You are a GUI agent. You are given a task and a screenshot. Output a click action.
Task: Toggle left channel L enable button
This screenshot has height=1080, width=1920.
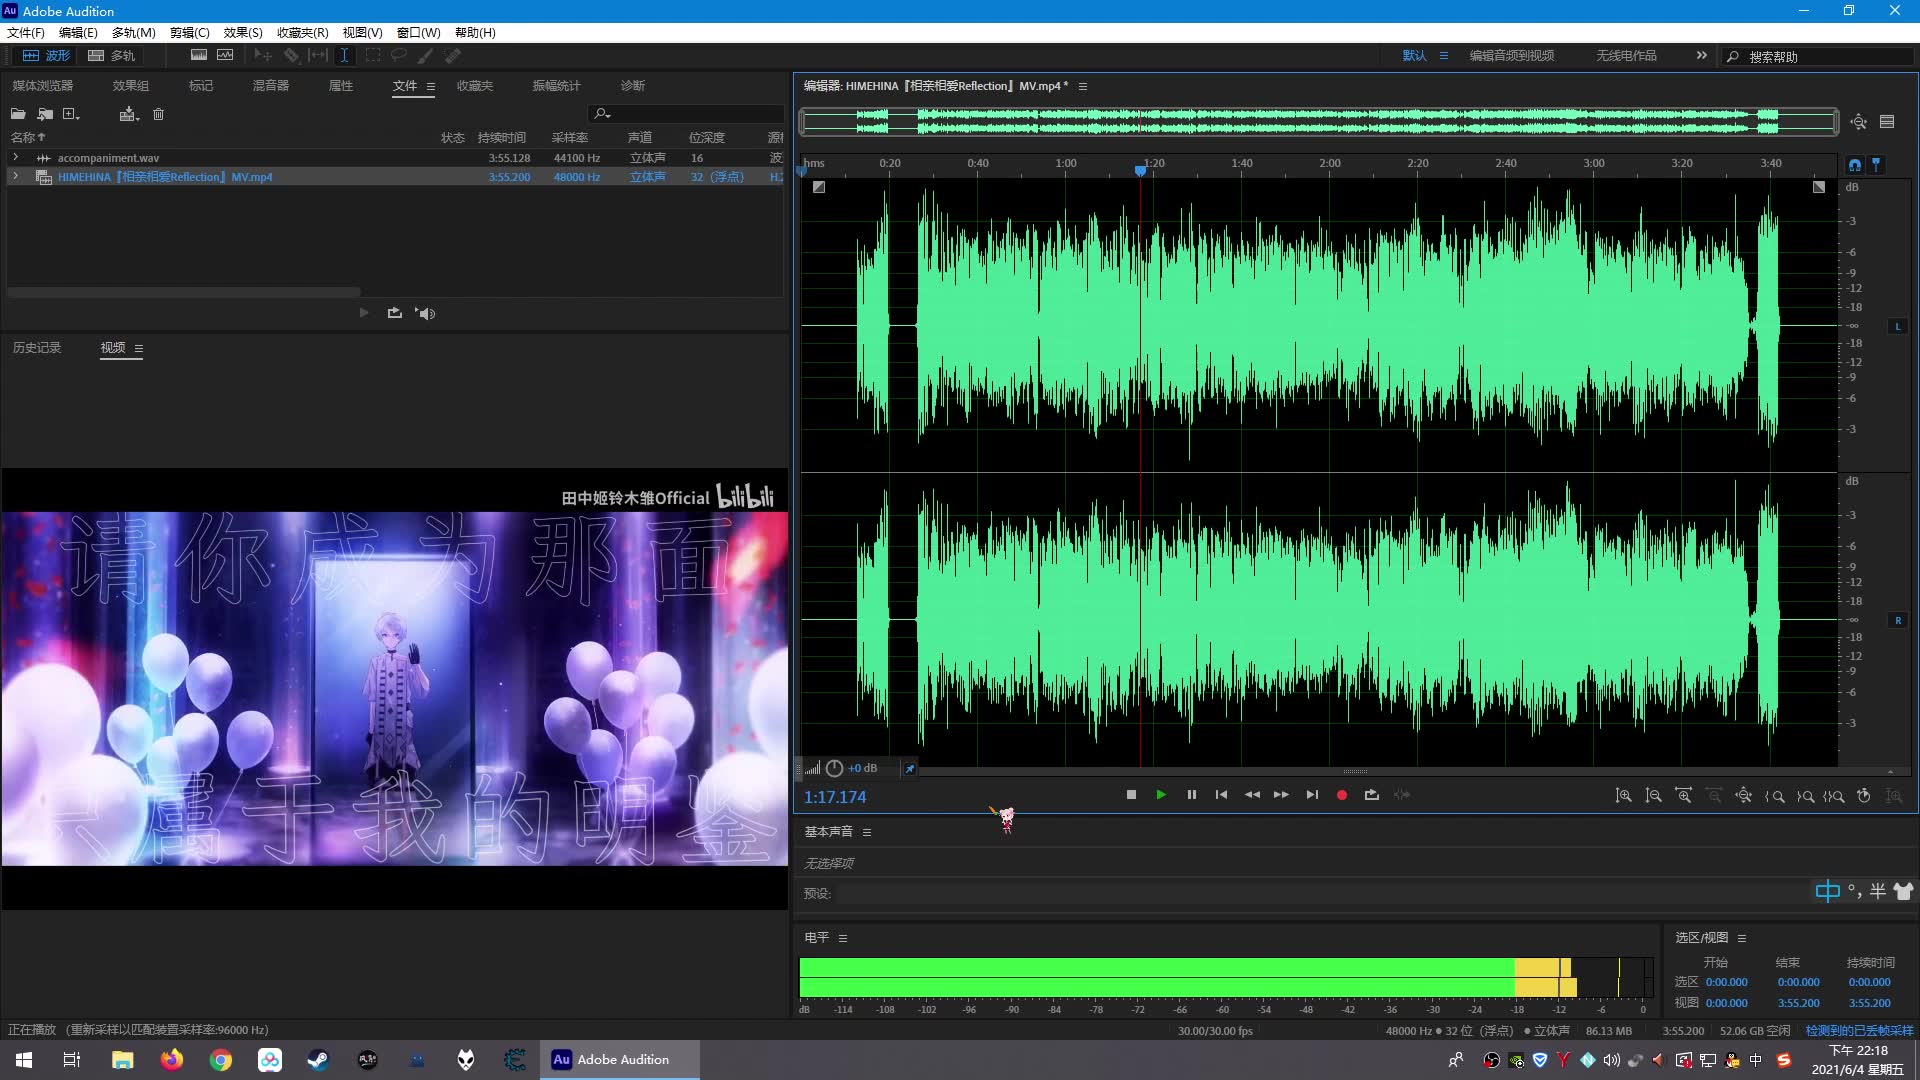[x=1897, y=327]
